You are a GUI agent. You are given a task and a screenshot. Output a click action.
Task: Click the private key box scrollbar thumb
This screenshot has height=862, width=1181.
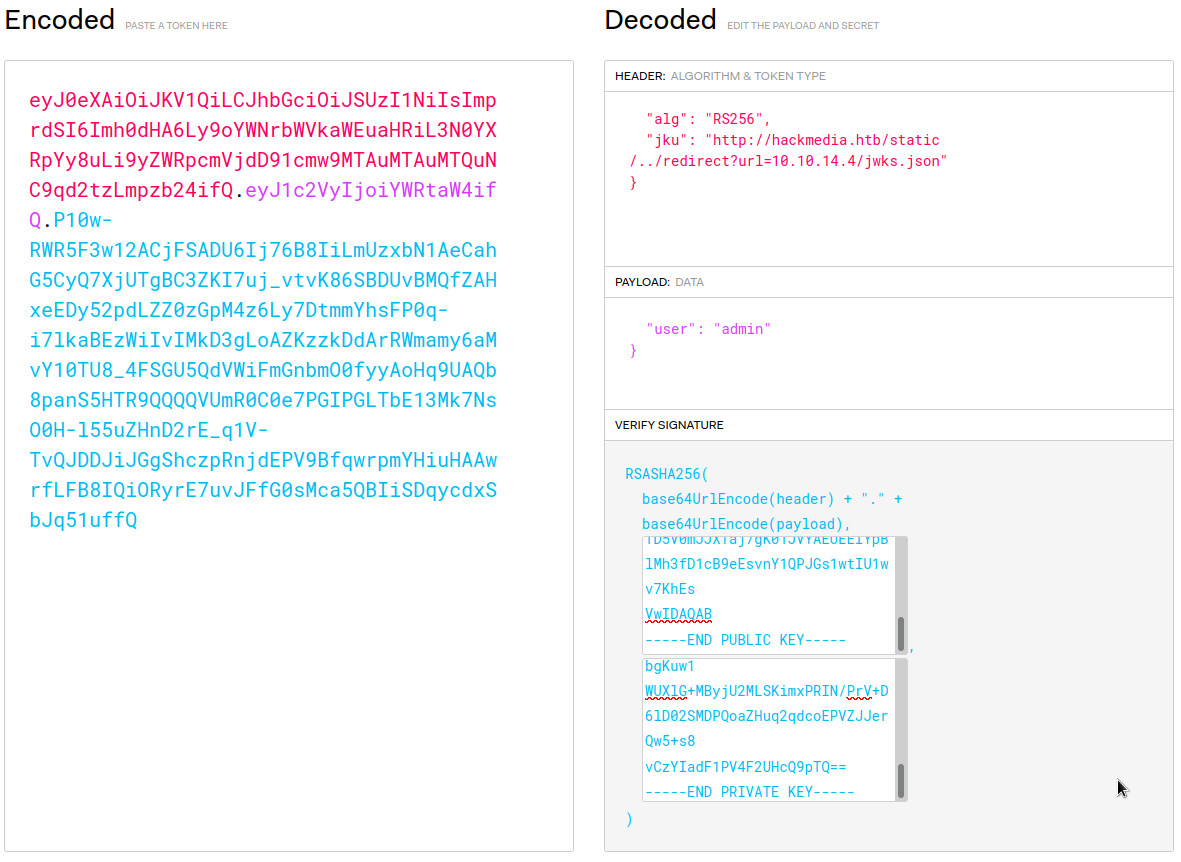coord(901,781)
